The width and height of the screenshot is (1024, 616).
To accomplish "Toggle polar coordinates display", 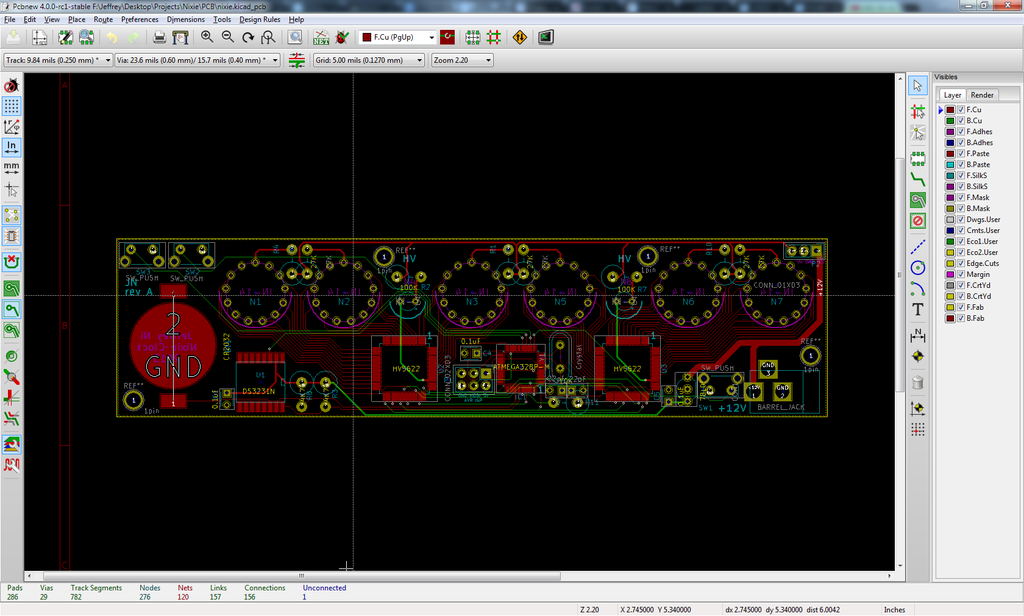I will point(12,126).
